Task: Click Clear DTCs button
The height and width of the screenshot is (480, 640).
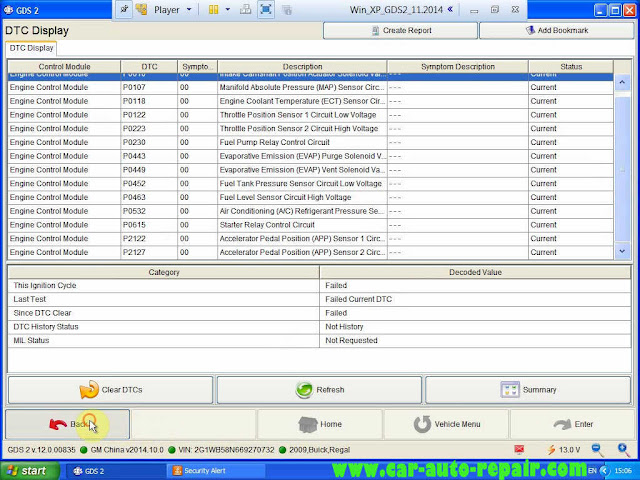Action: tap(110, 390)
